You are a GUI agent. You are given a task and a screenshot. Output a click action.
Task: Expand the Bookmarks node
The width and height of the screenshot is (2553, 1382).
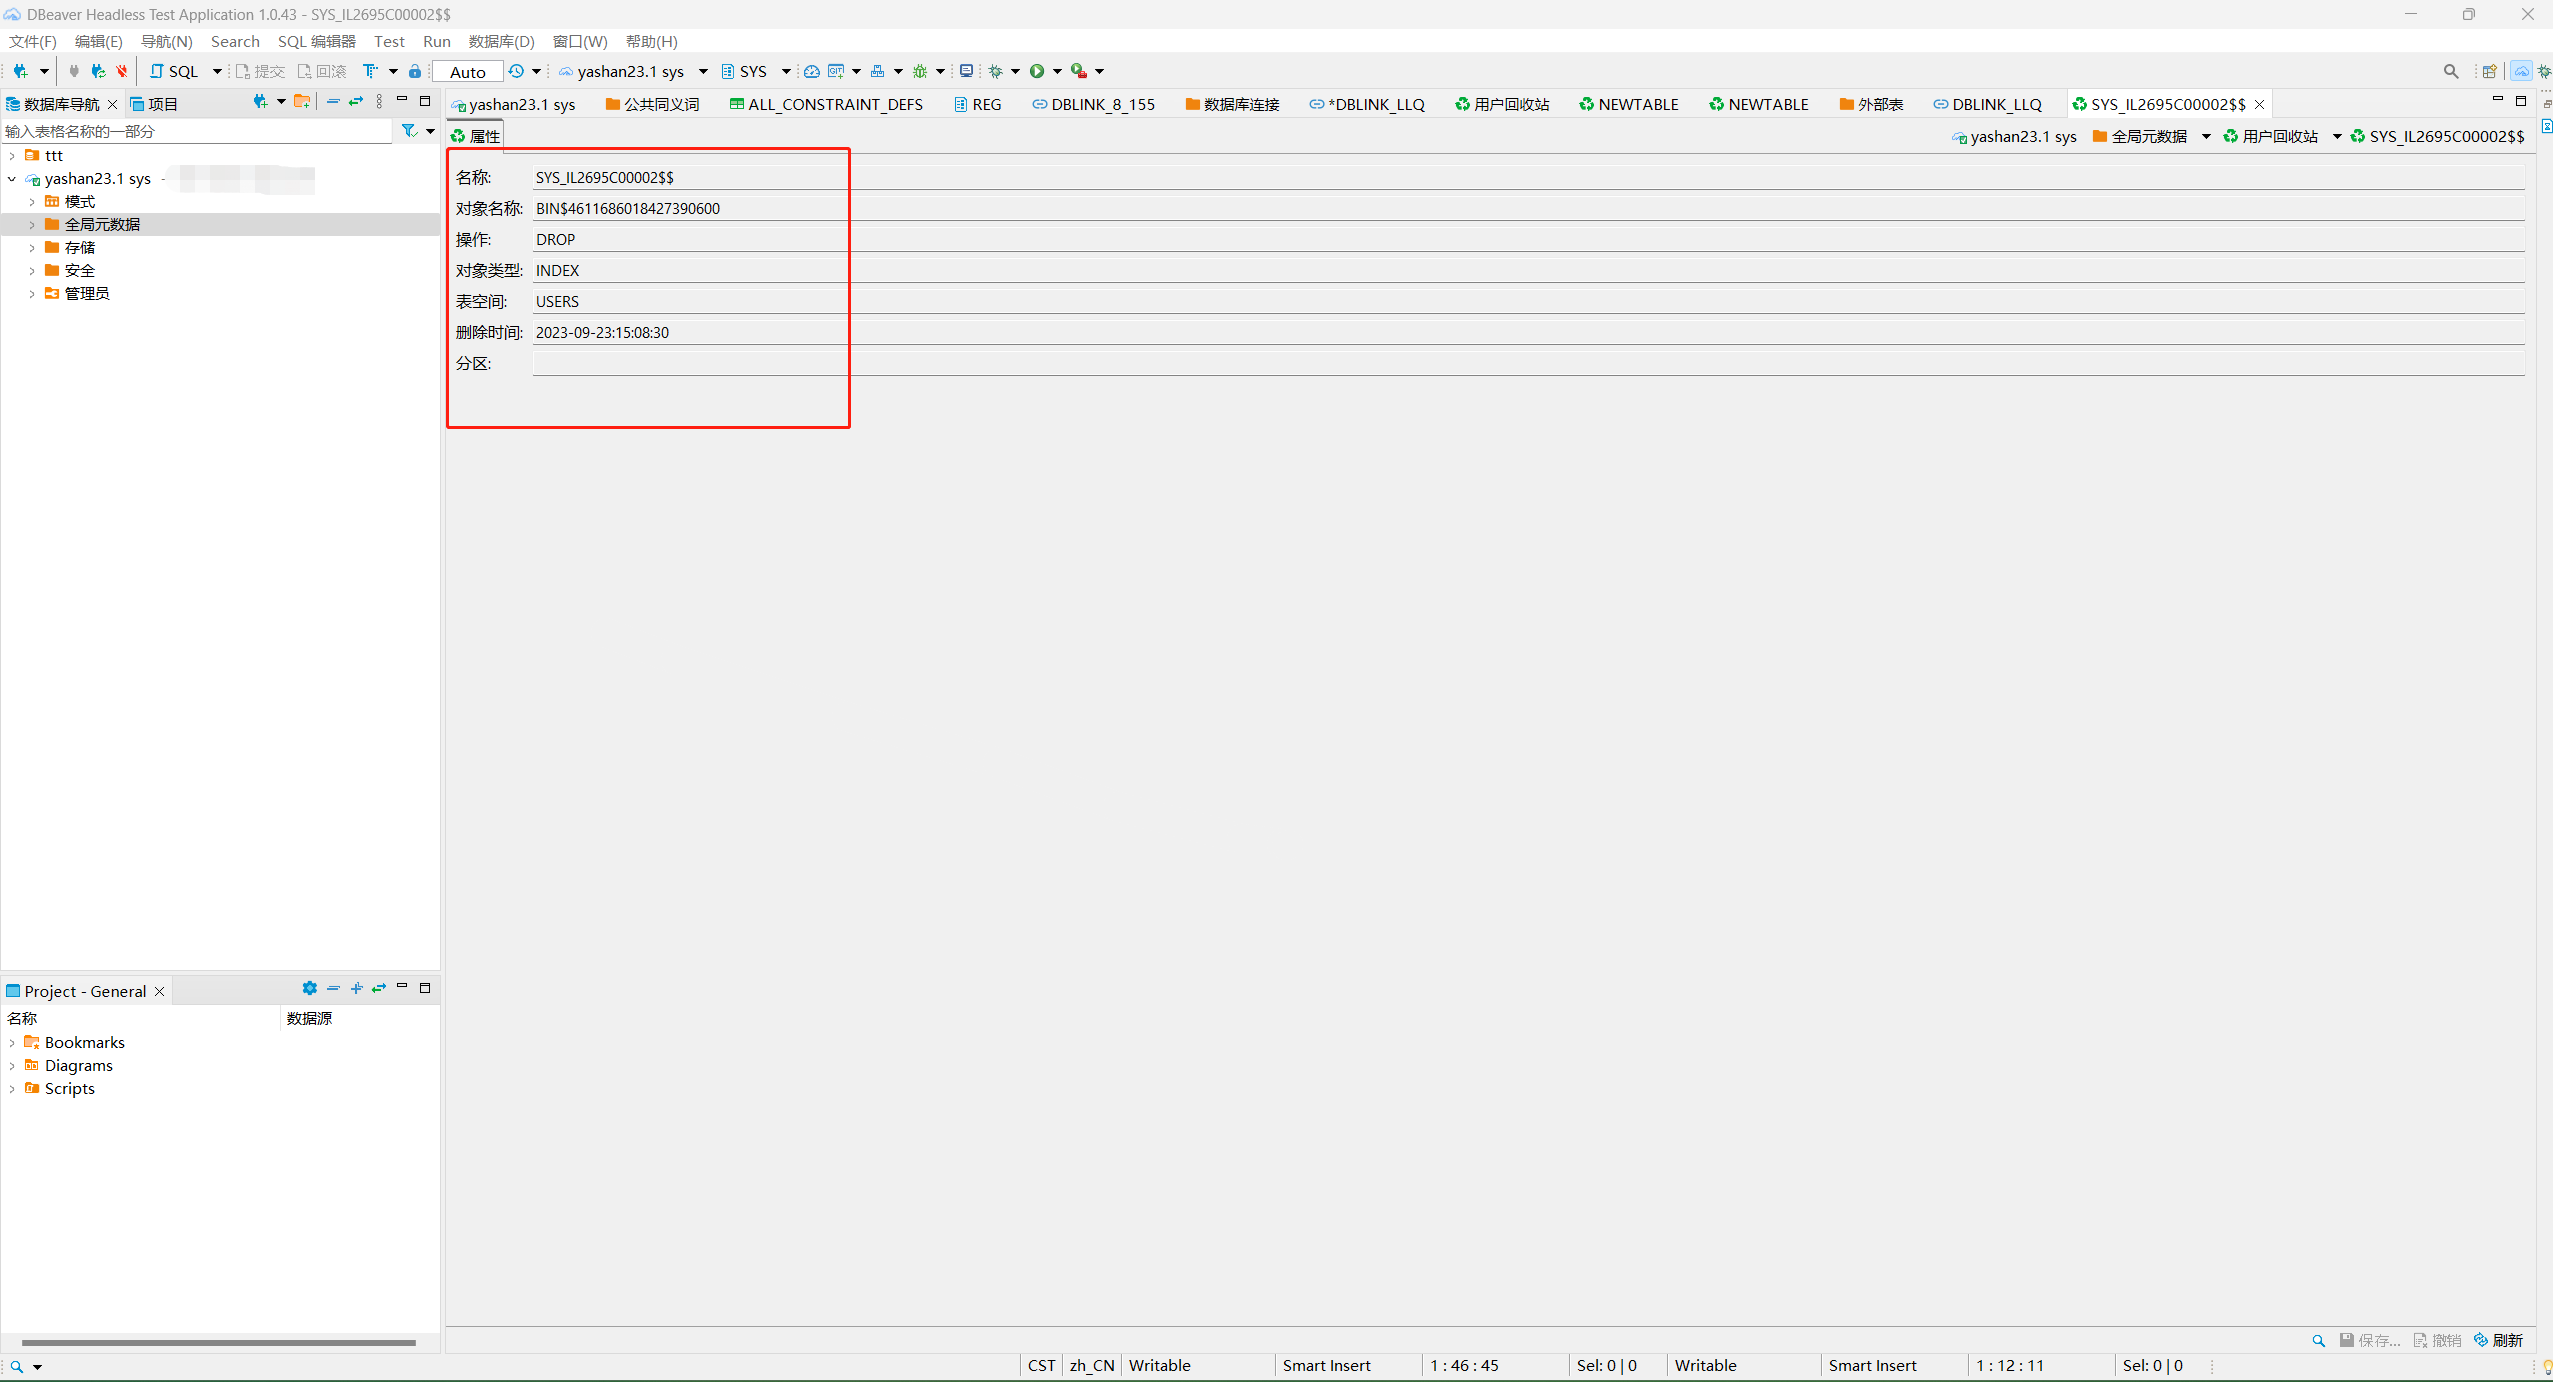(x=12, y=1042)
